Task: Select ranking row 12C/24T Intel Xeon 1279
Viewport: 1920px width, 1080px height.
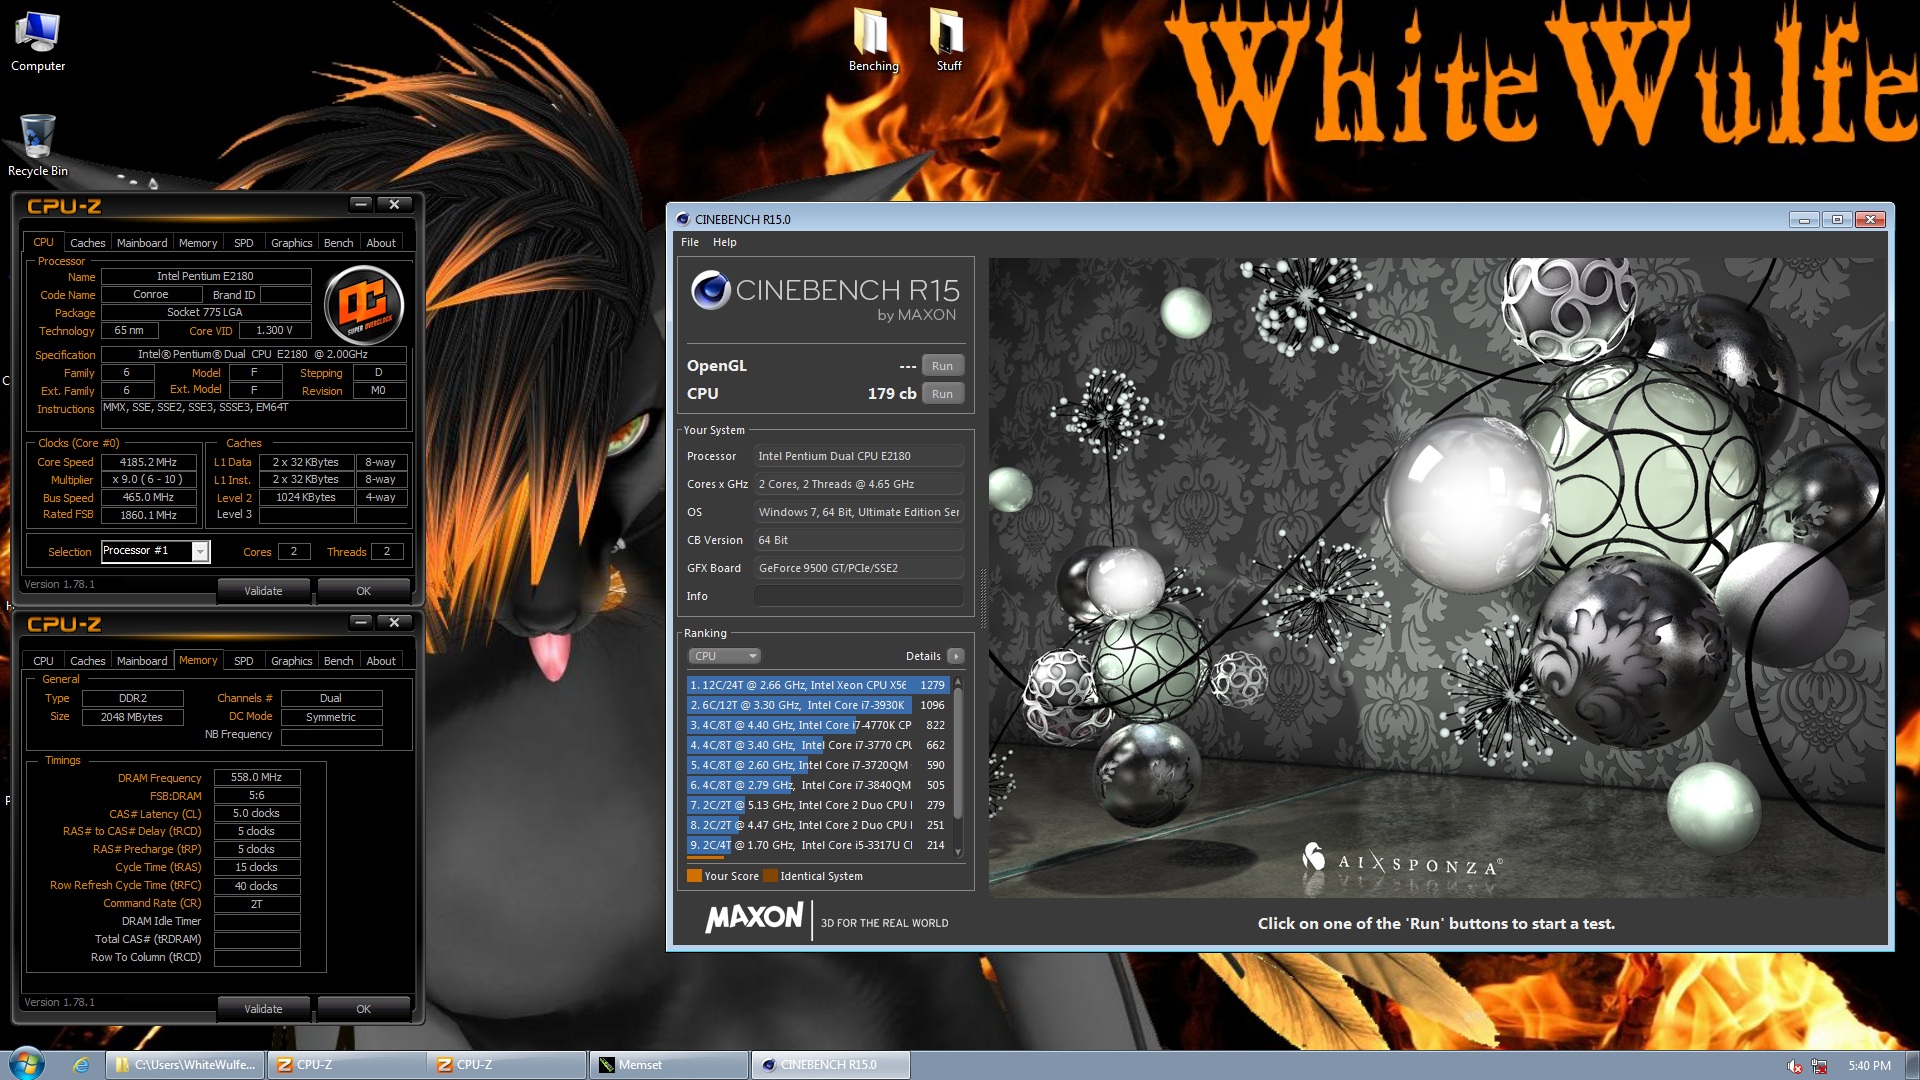Action: point(818,685)
